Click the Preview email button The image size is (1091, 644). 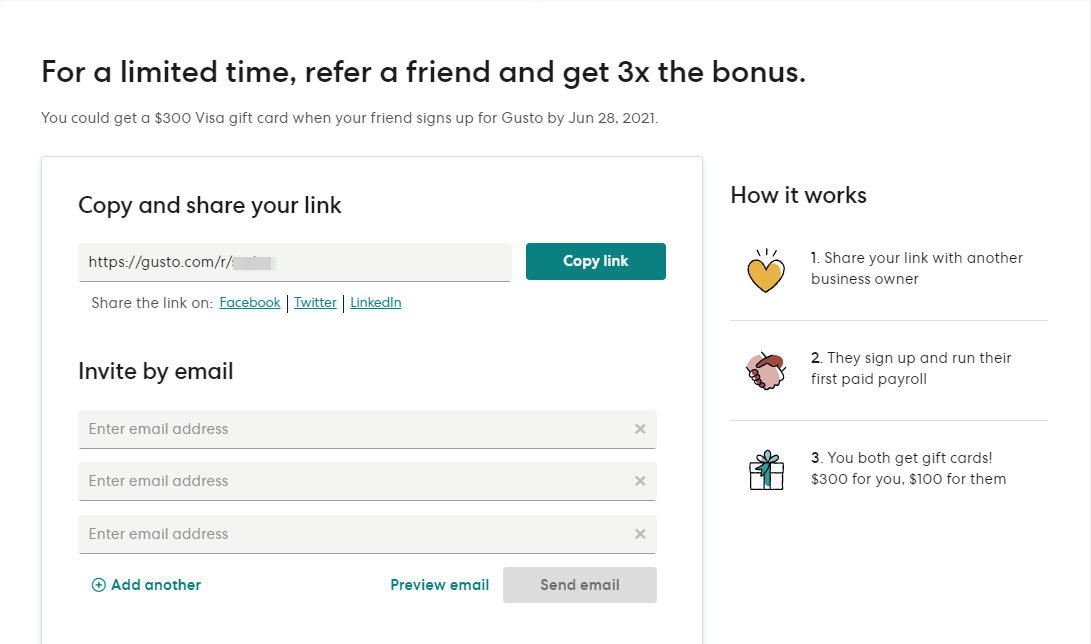pyautogui.click(x=440, y=585)
